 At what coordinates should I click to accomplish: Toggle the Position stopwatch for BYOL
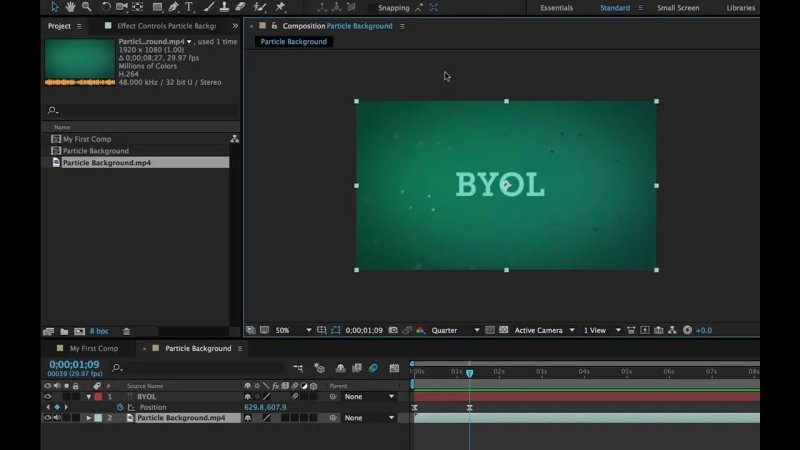[120, 407]
